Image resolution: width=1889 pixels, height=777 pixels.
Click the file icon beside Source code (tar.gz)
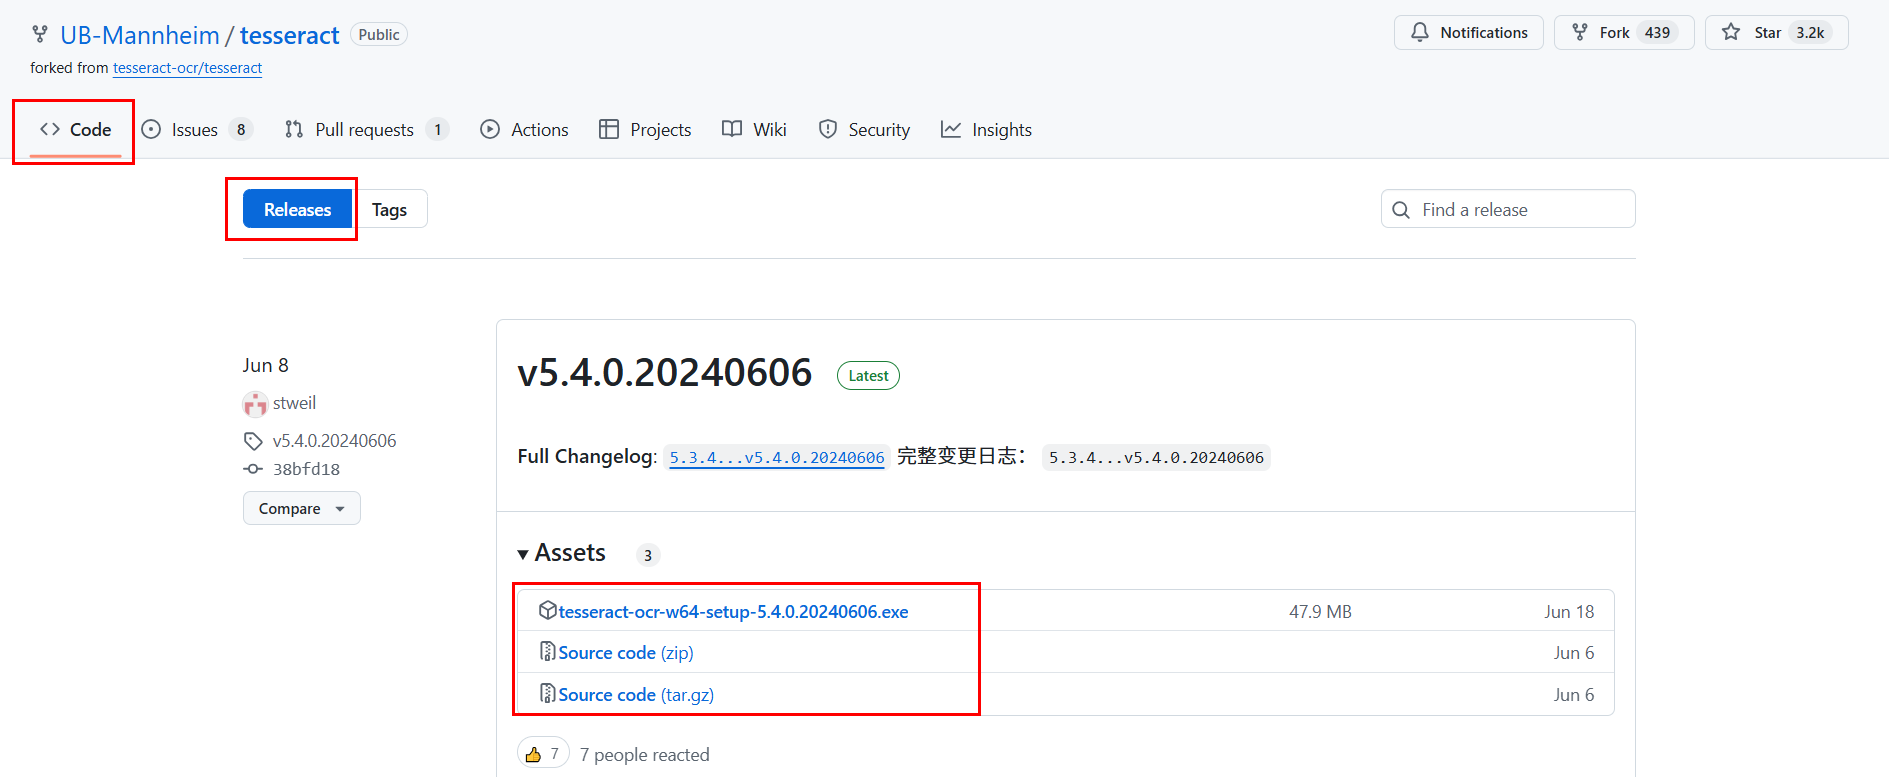point(547,694)
